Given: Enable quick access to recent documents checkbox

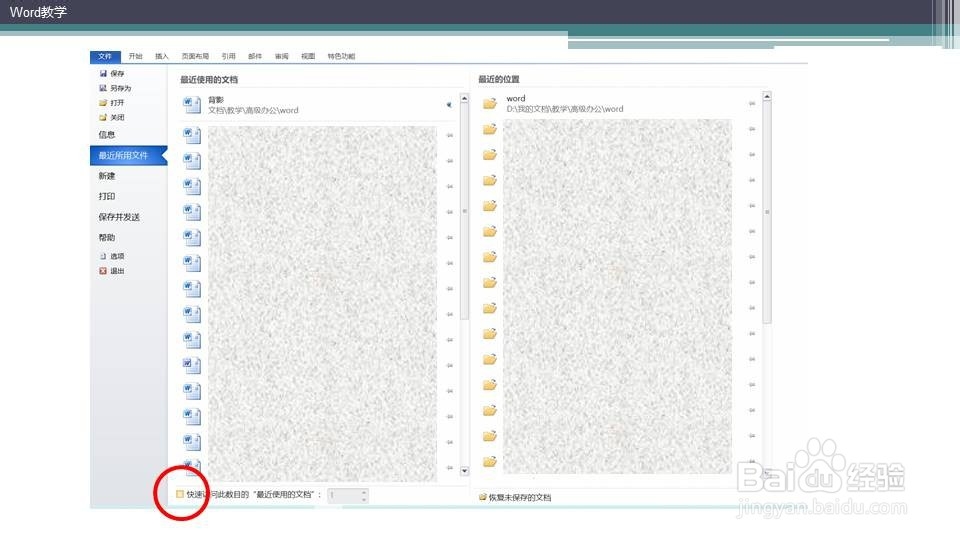Looking at the screenshot, I should coord(180,494).
